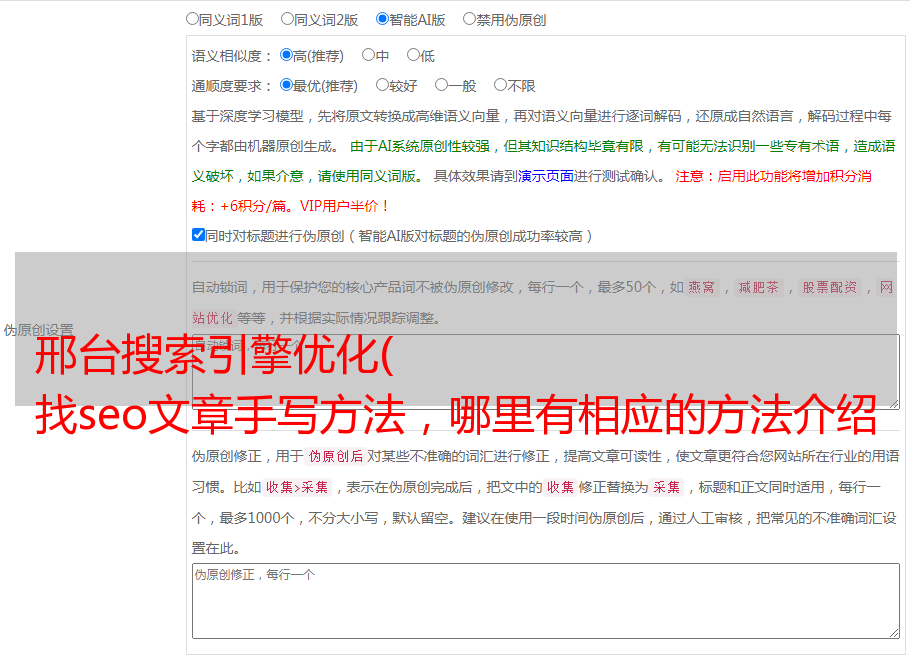Toggle the 同时对标题进行伪原创 checkbox
The width and height of the screenshot is (911, 658).
point(198,235)
